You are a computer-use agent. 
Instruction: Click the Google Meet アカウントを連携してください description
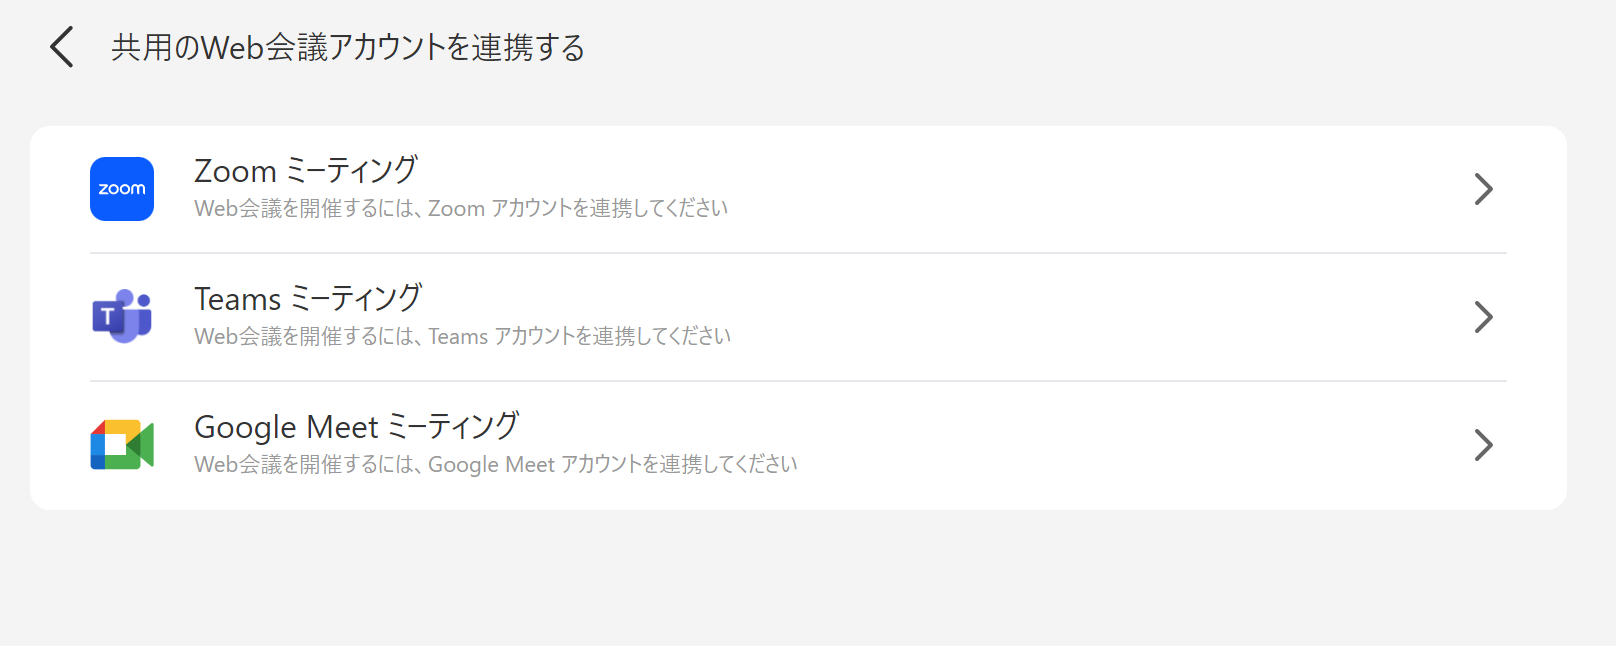[496, 465]
